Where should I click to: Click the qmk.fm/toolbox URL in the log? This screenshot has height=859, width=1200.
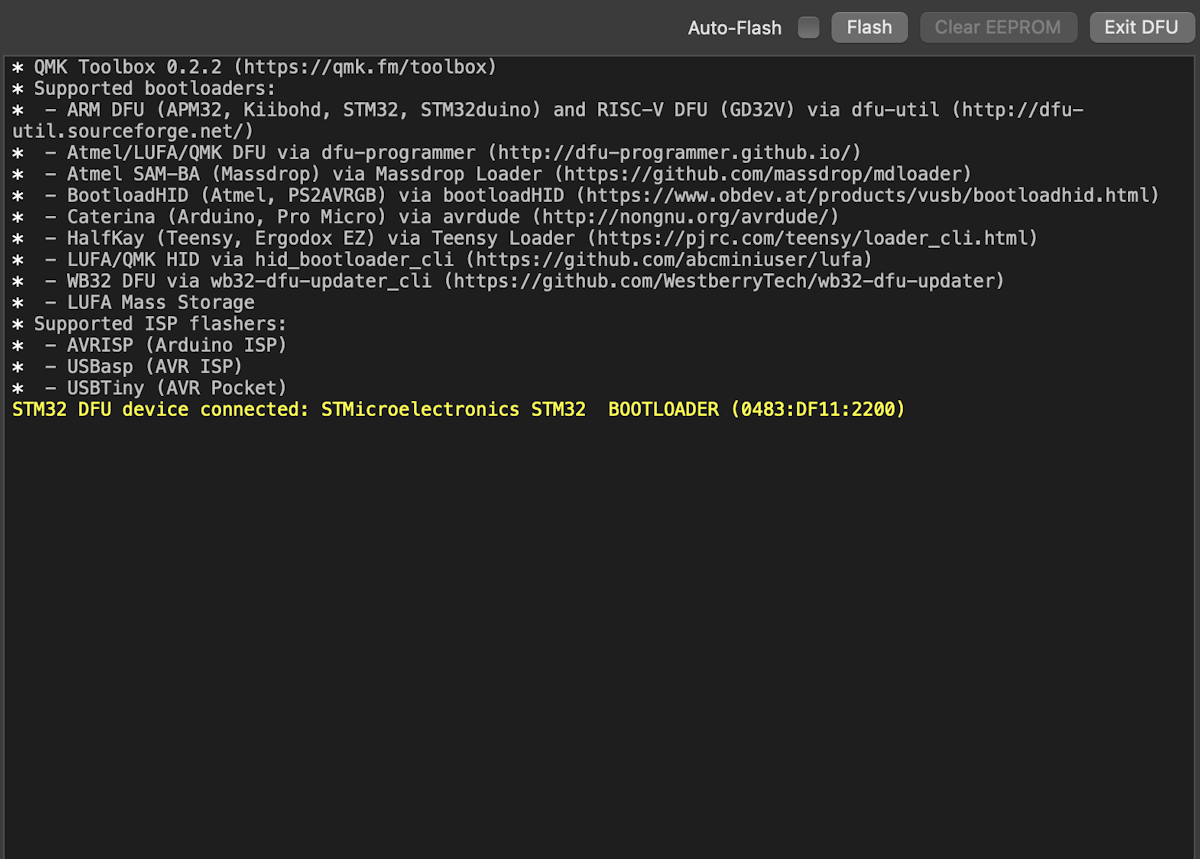pyautogui.click(x=370, y=67)
